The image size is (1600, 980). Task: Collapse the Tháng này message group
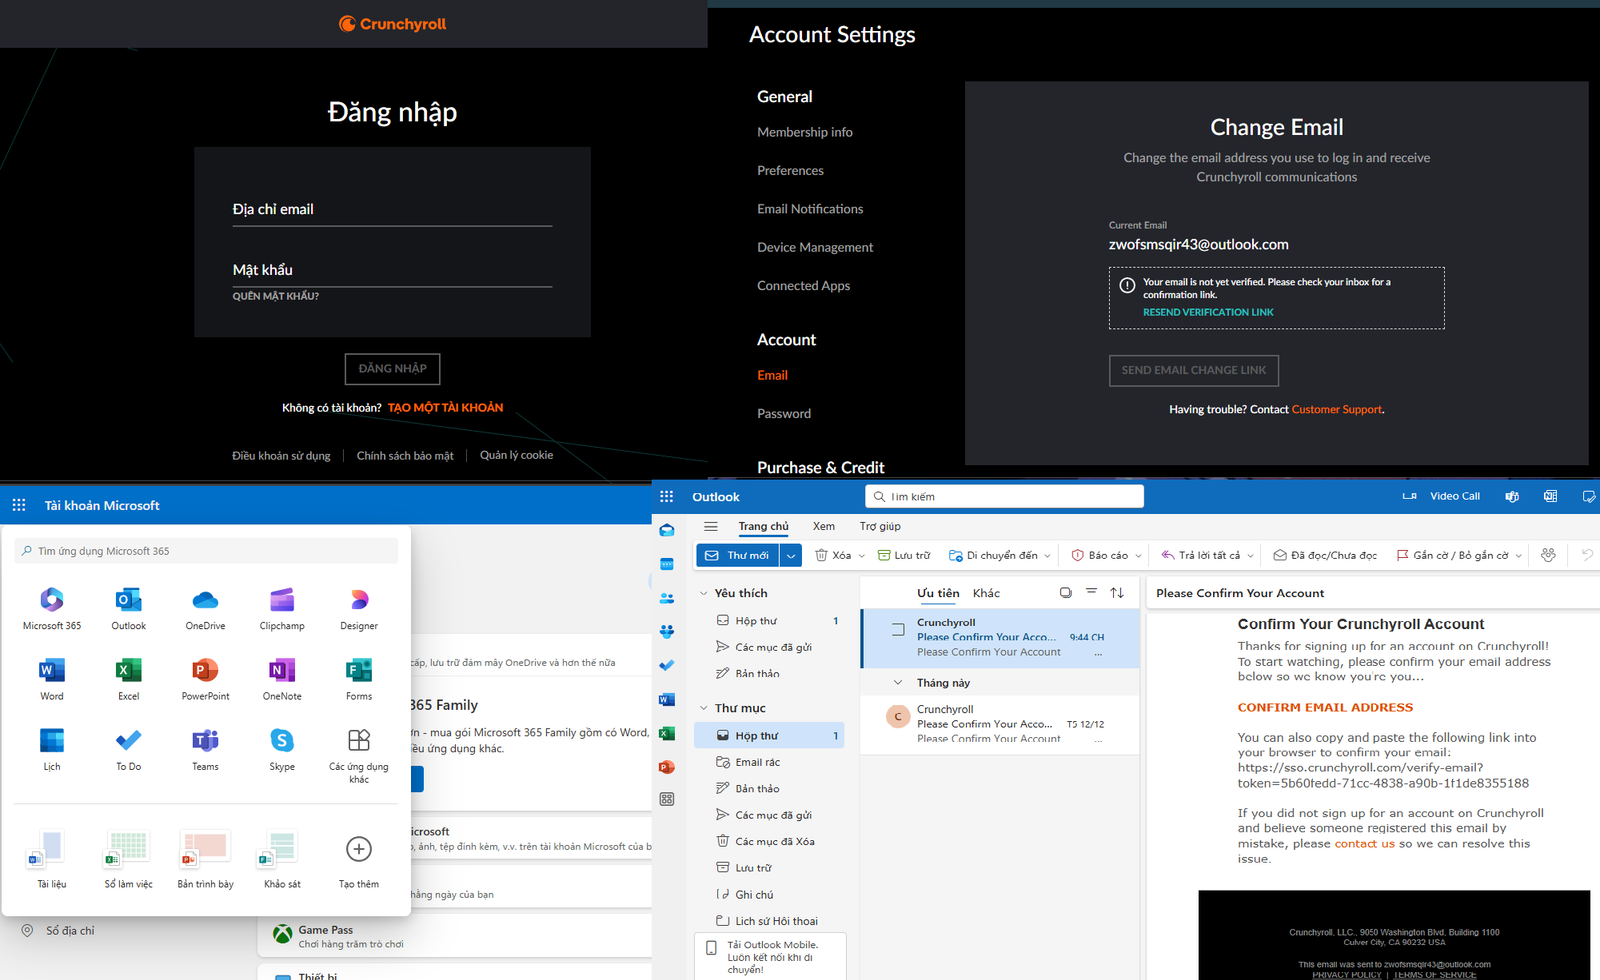click(x=897, y=683)
